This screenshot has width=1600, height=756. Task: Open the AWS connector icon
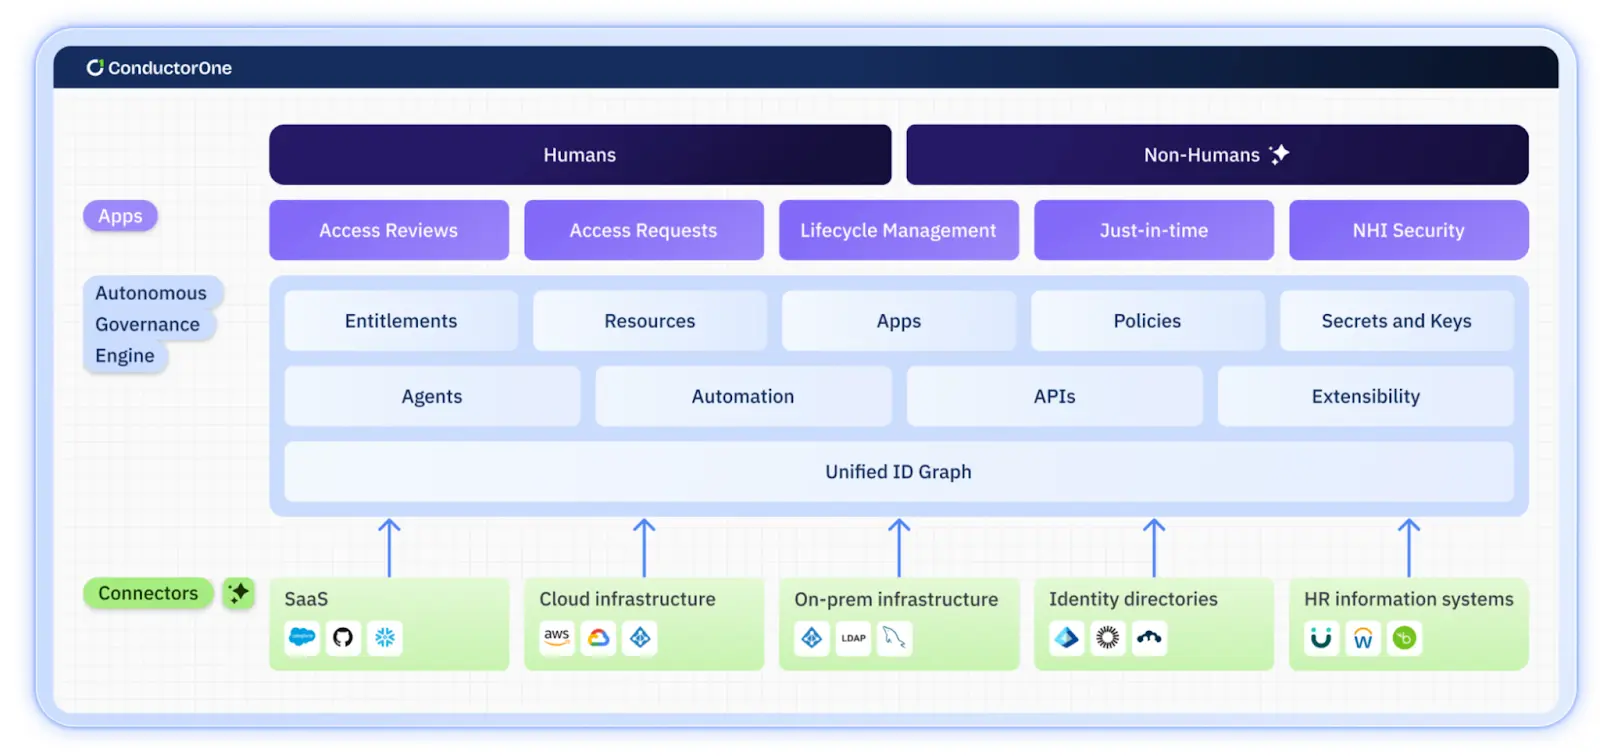click(557, 637)
